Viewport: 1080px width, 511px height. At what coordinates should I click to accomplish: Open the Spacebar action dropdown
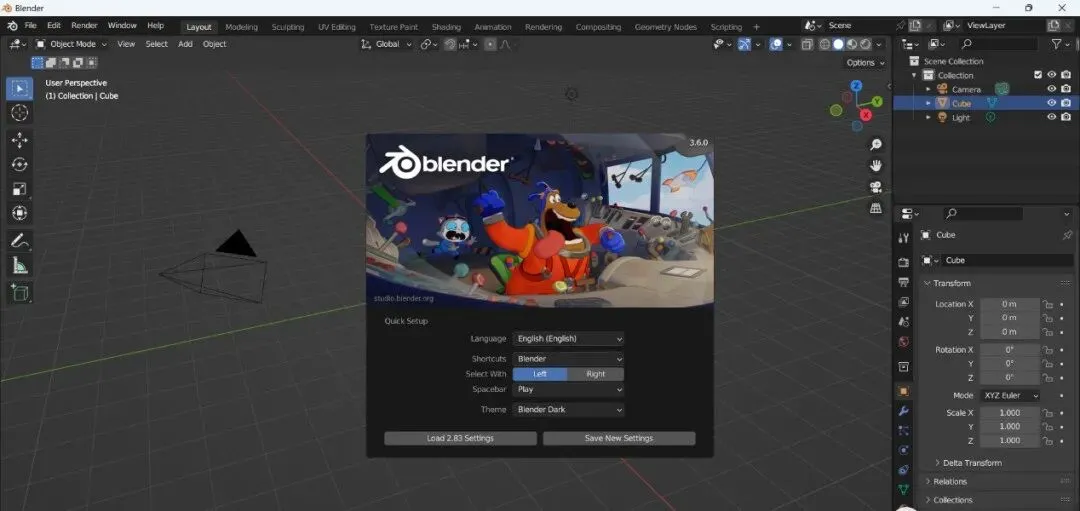[x=568, y=389]
